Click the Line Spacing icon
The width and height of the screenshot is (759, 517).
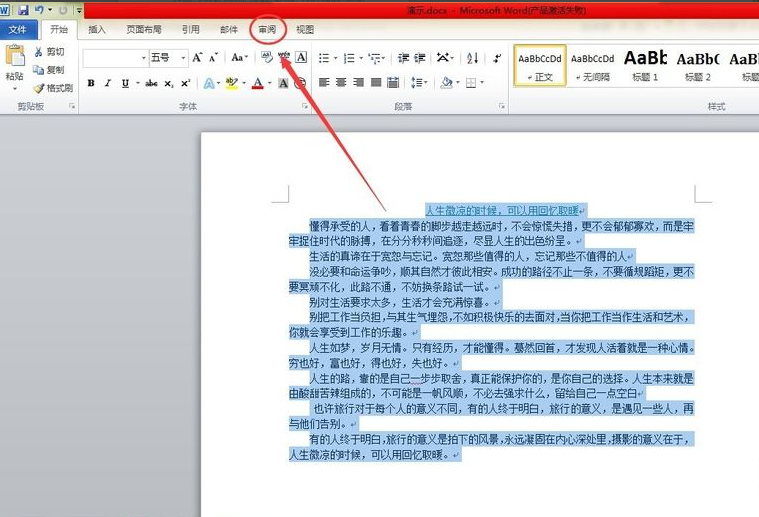[417, 83]
